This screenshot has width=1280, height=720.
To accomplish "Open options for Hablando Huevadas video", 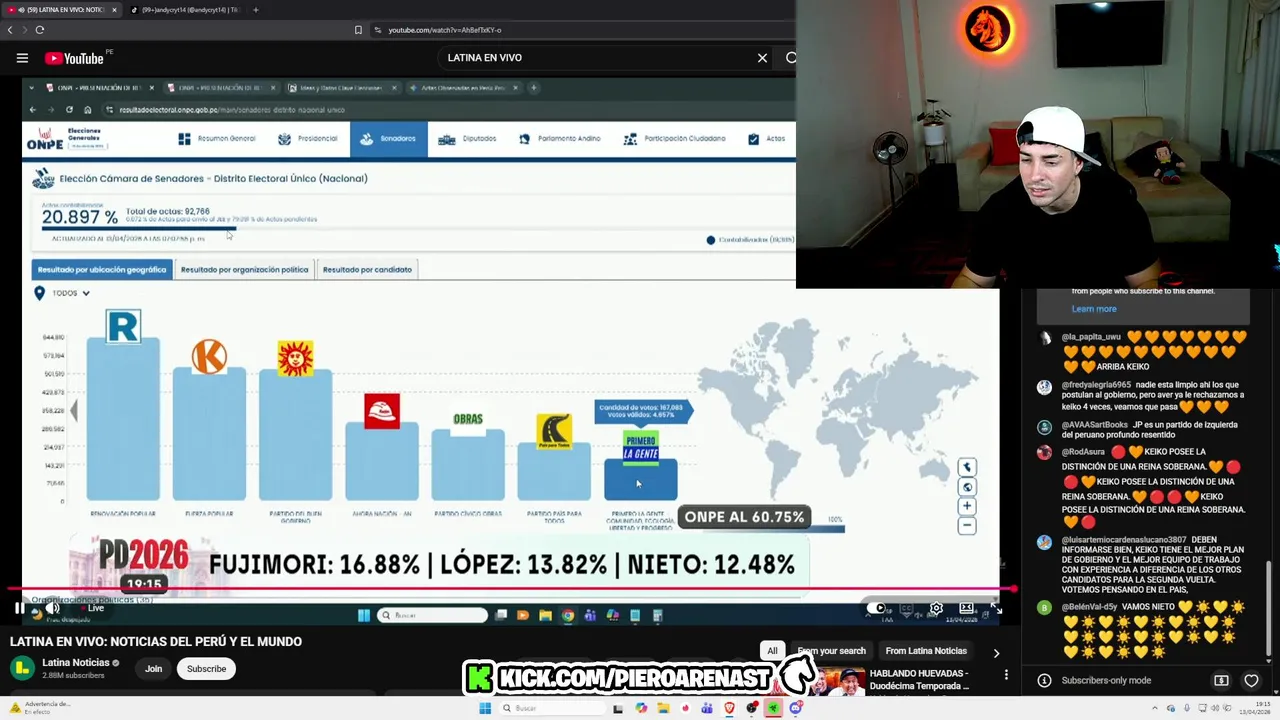I will click(x=1006, y=675).
